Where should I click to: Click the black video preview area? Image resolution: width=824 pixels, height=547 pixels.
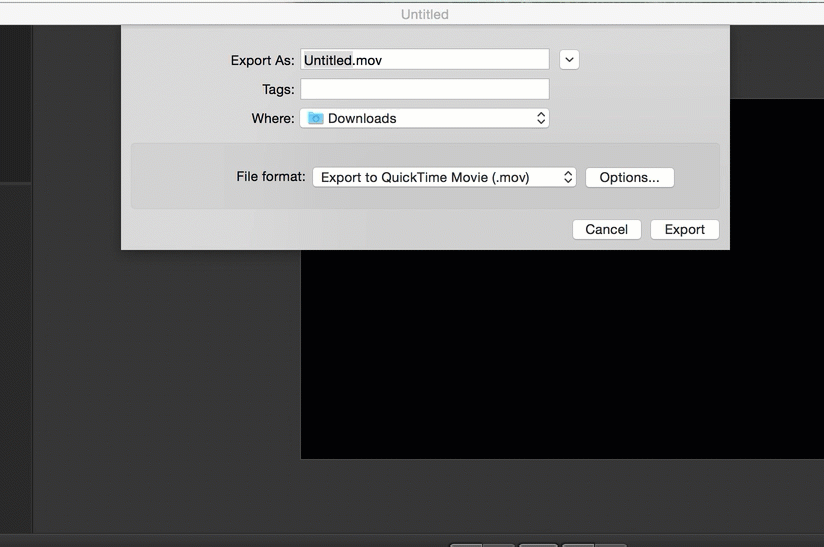pos(562,353)
